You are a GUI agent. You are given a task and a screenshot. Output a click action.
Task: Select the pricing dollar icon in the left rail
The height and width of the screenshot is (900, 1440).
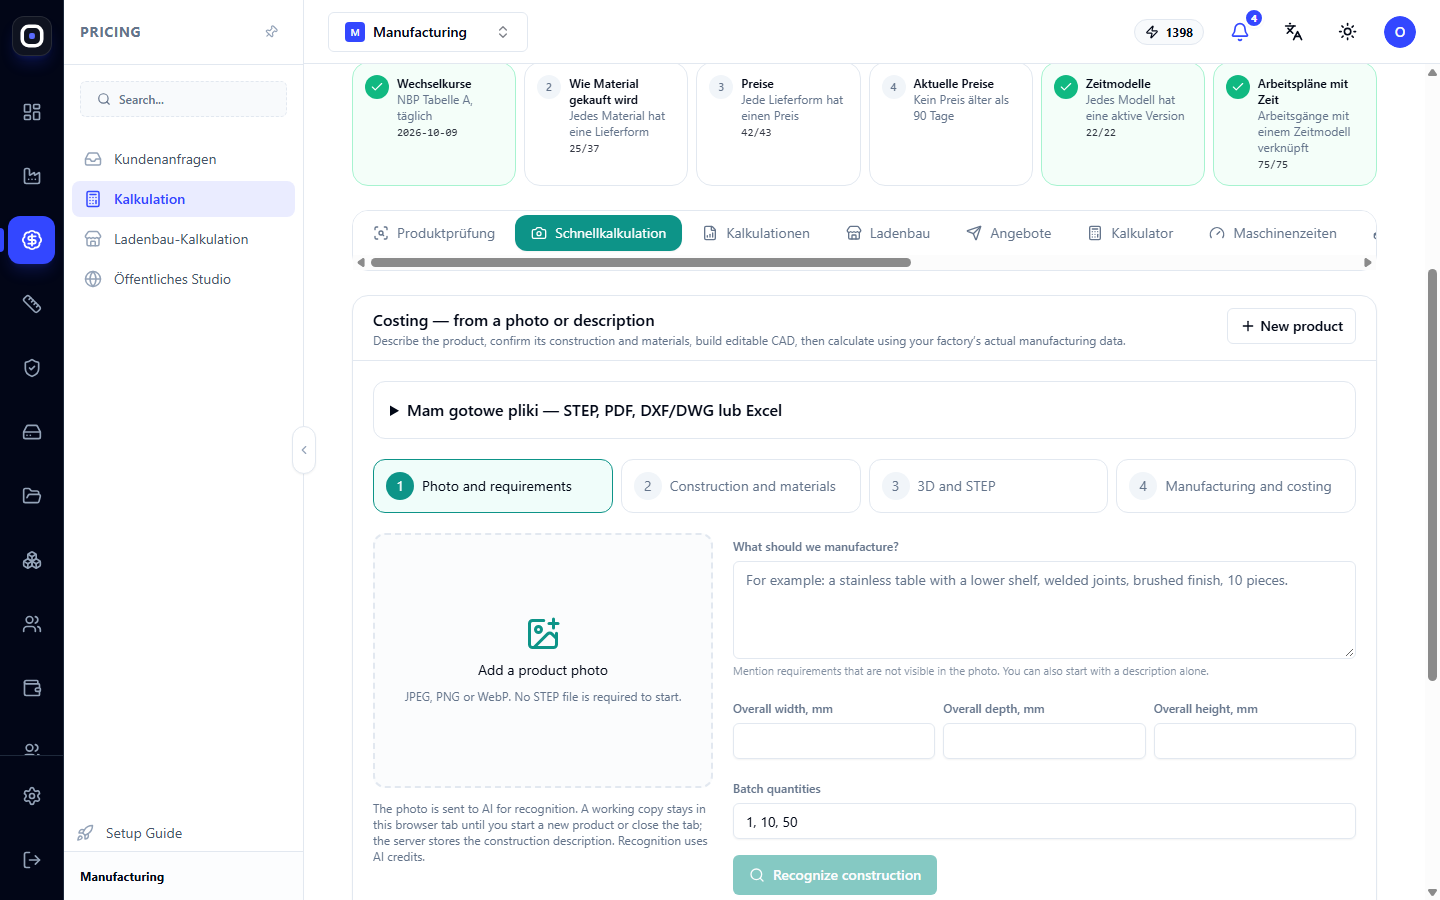click(32, 240)
